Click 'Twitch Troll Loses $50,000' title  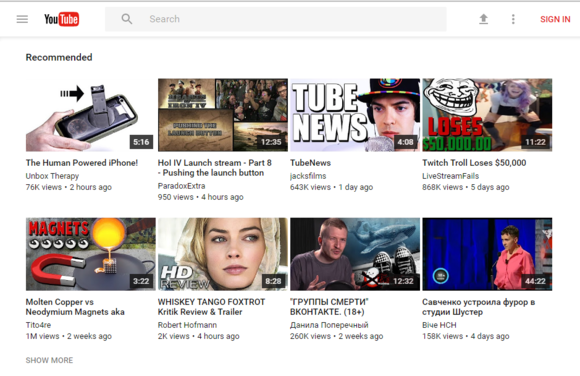[x=474, y=163]
